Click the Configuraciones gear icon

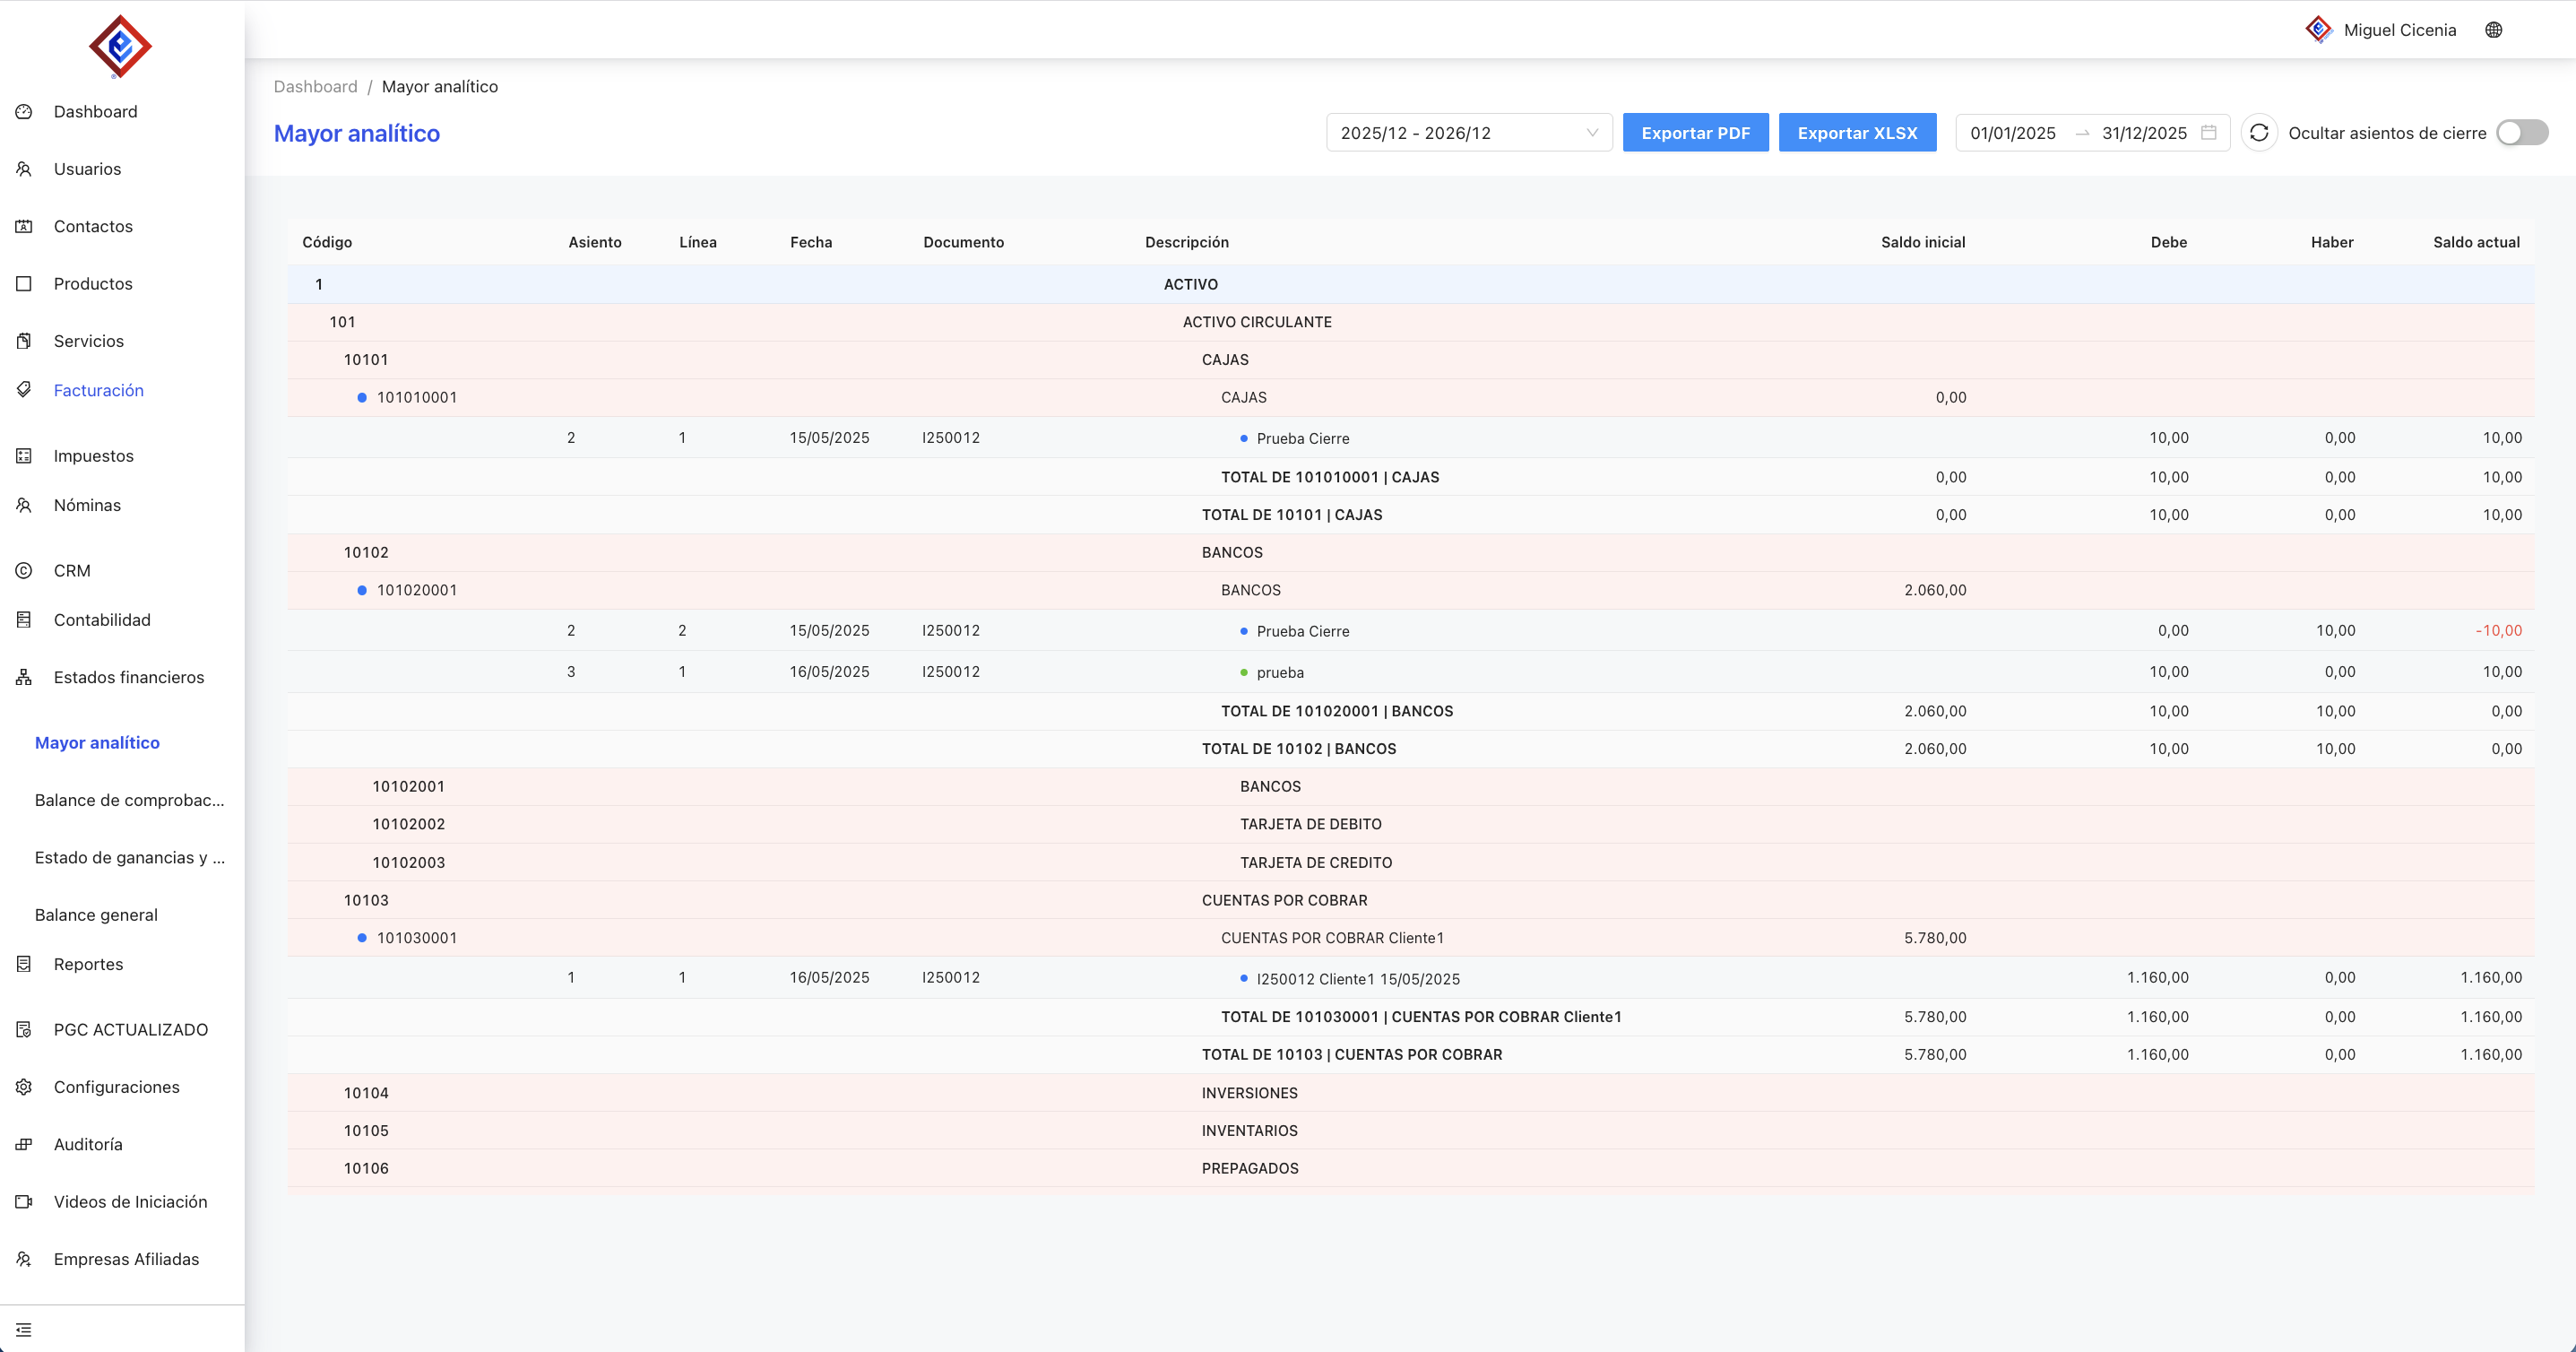pyautogui.click(x=24, y=1087)
